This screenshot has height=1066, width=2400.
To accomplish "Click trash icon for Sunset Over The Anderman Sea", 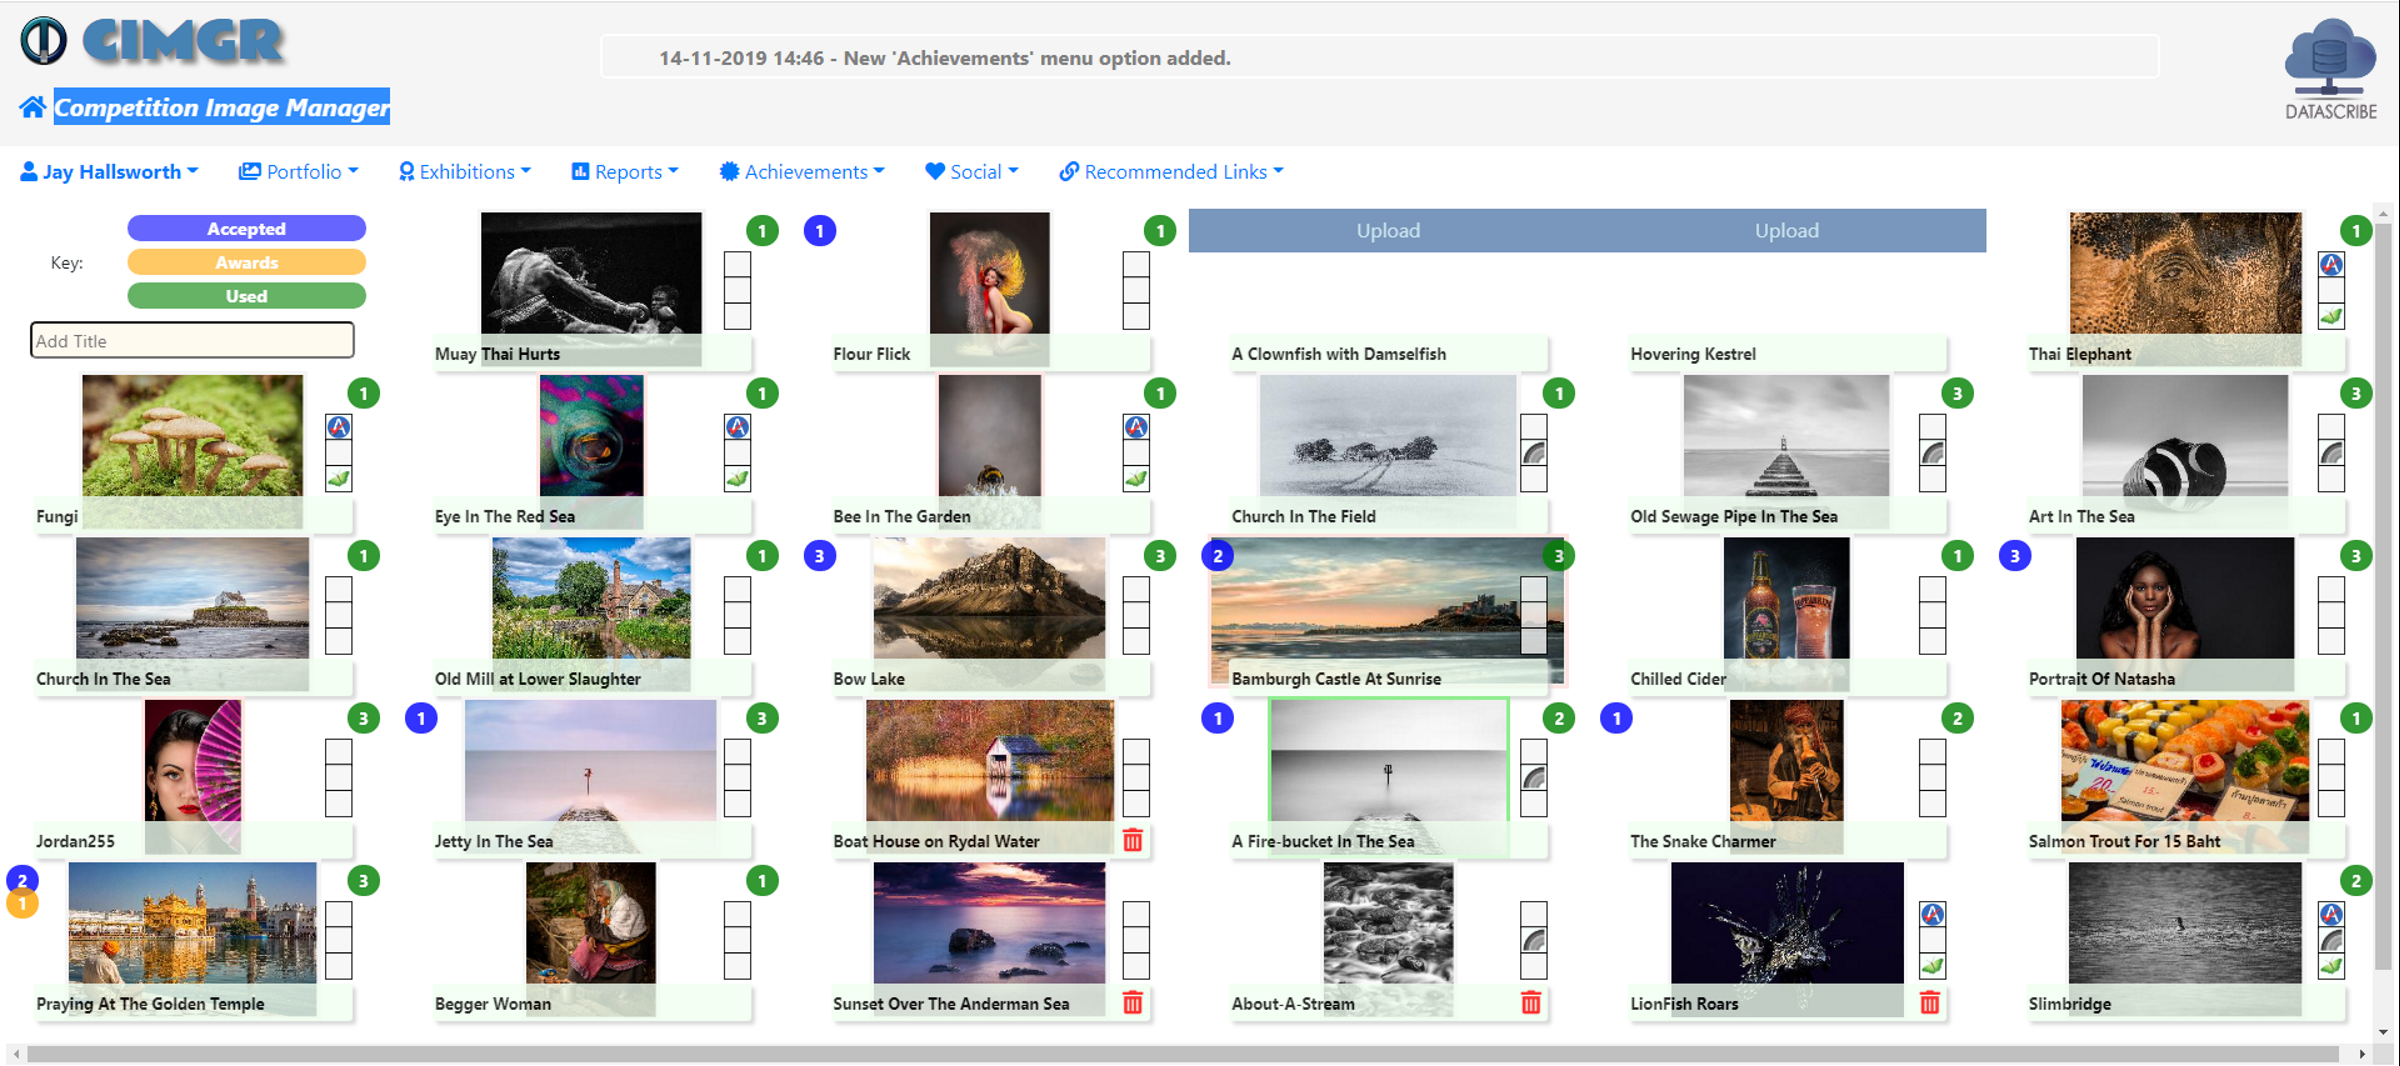I will [x=1132, y=1002].
